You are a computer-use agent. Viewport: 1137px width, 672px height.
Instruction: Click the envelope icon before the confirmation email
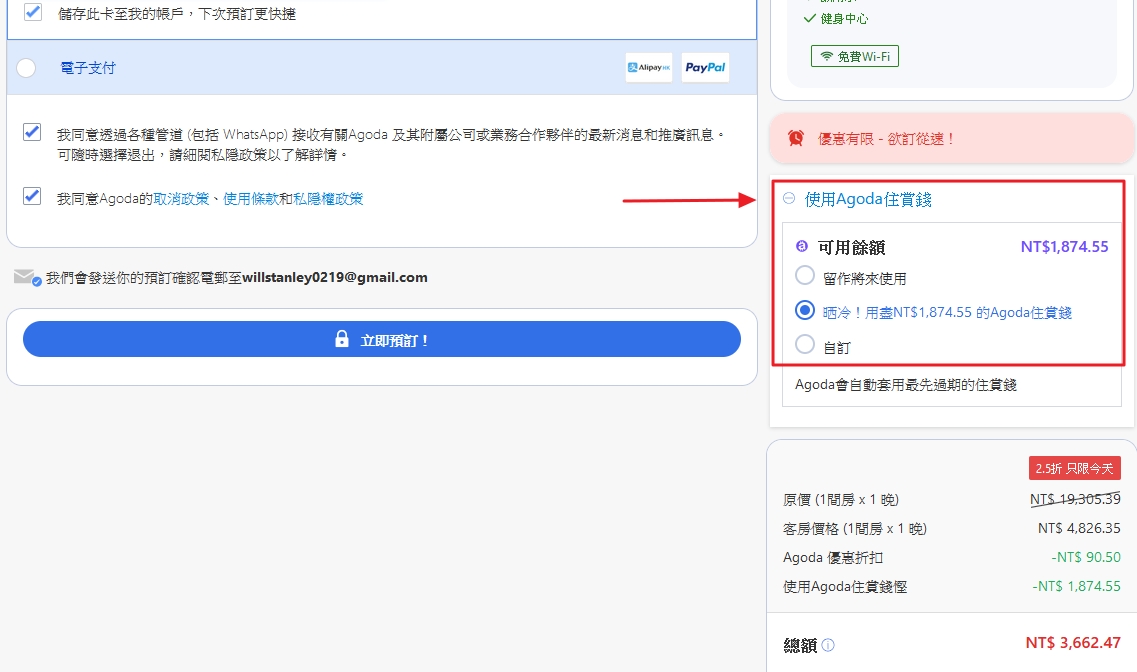[28, 277]
